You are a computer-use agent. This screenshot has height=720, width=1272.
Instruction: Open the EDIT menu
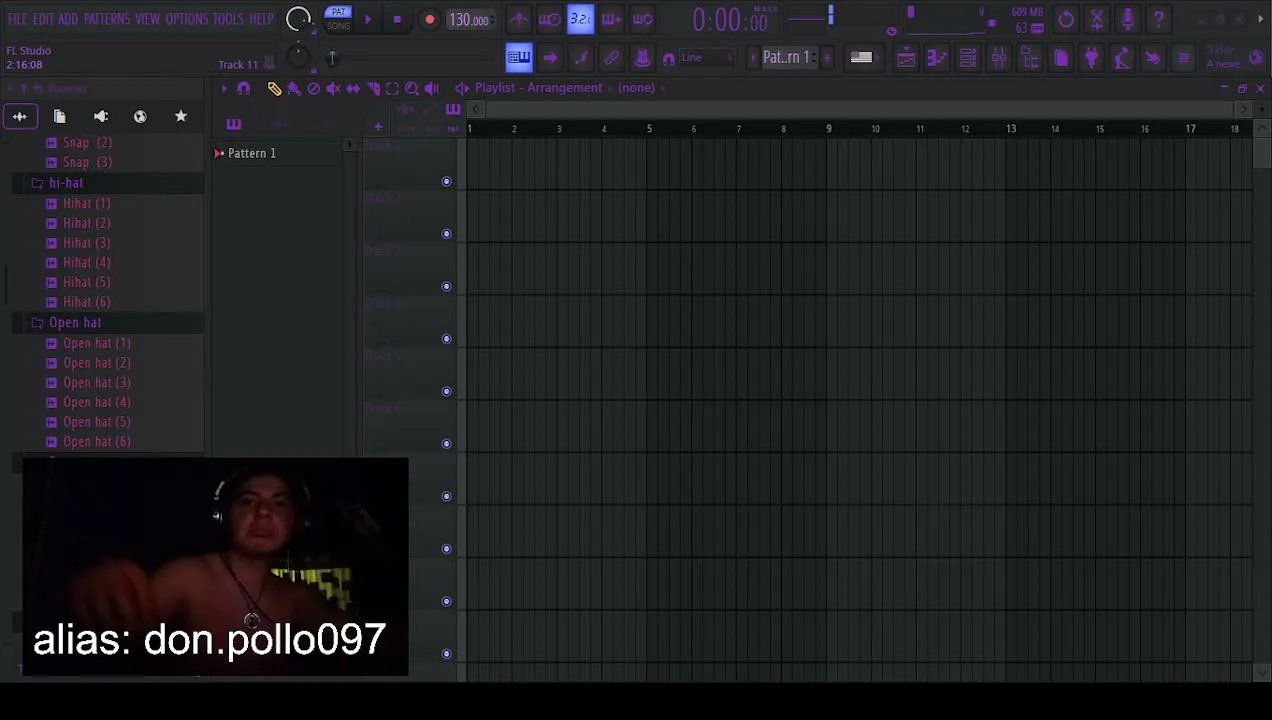43,19
